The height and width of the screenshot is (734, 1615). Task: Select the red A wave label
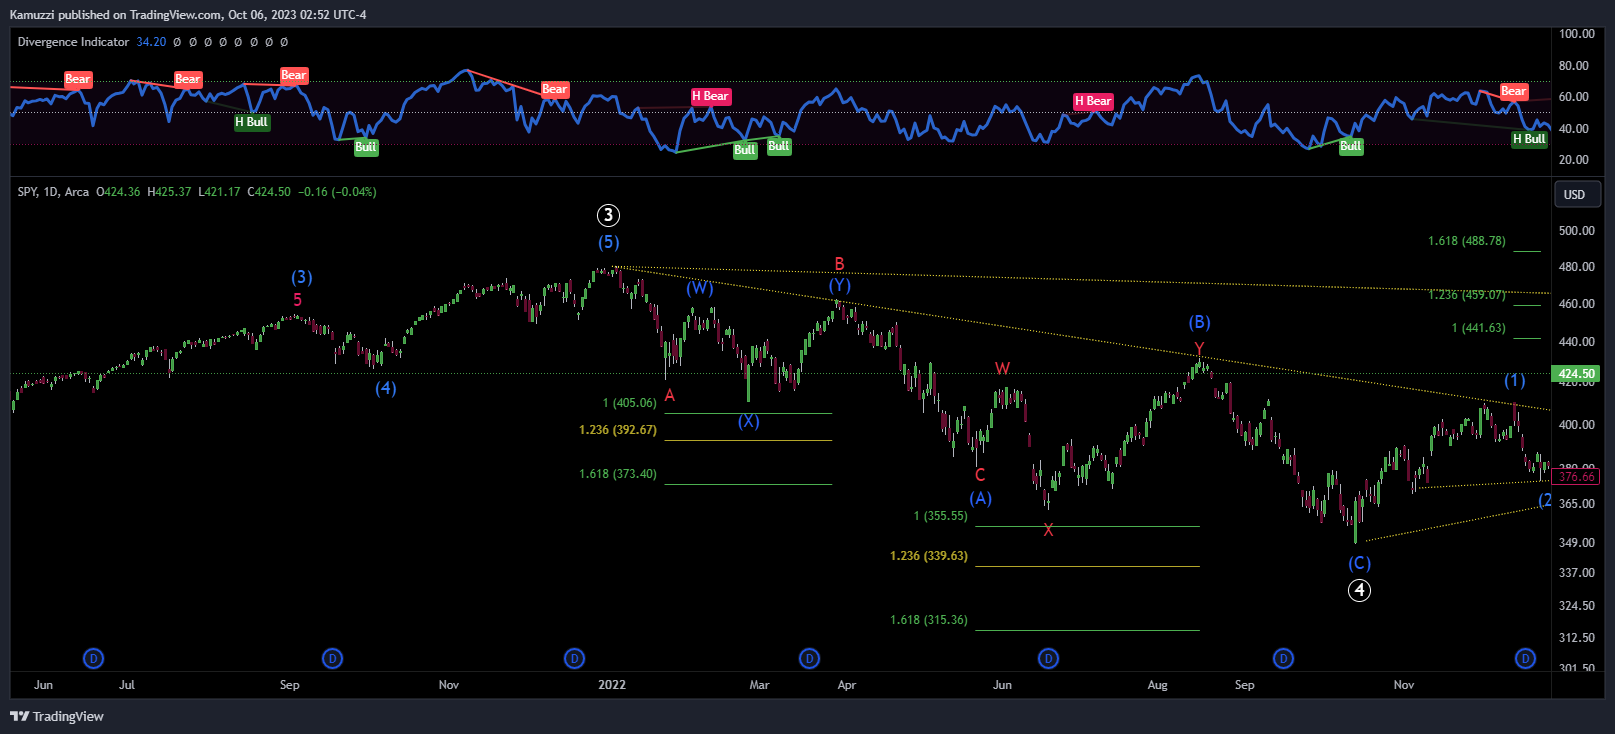tap(670, 395)
